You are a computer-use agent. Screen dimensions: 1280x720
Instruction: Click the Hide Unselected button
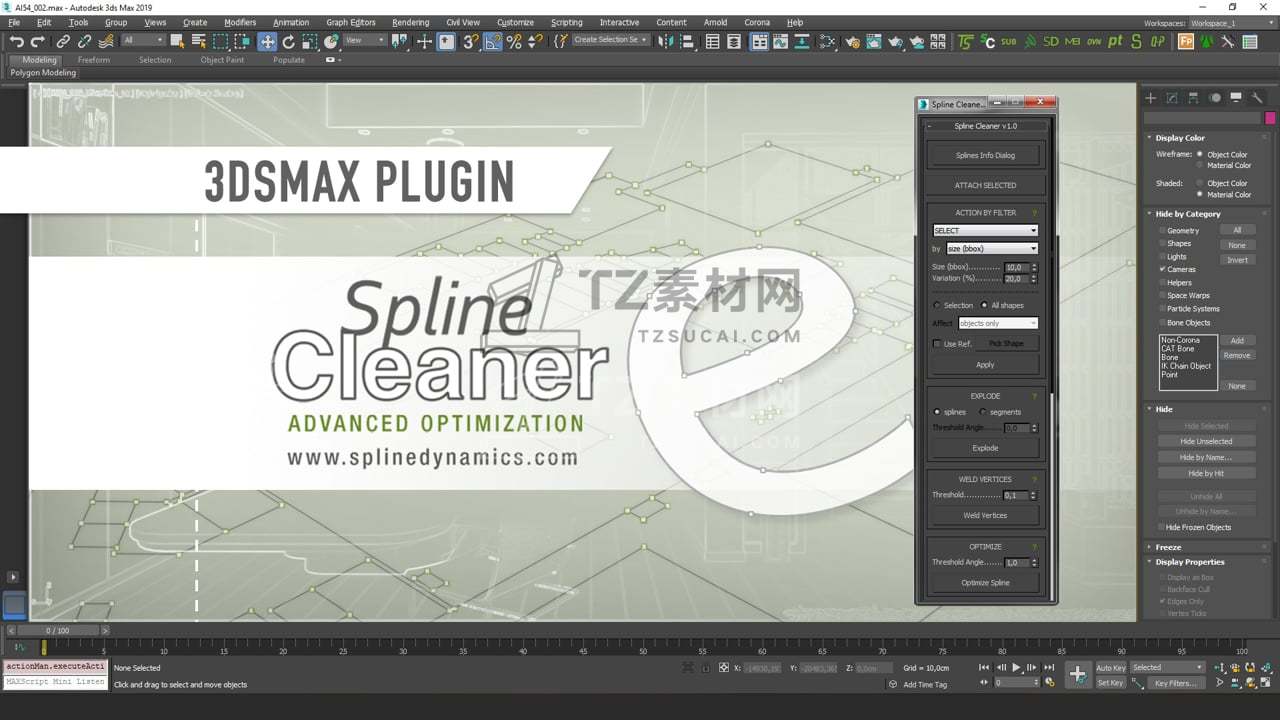point(1206,441)
